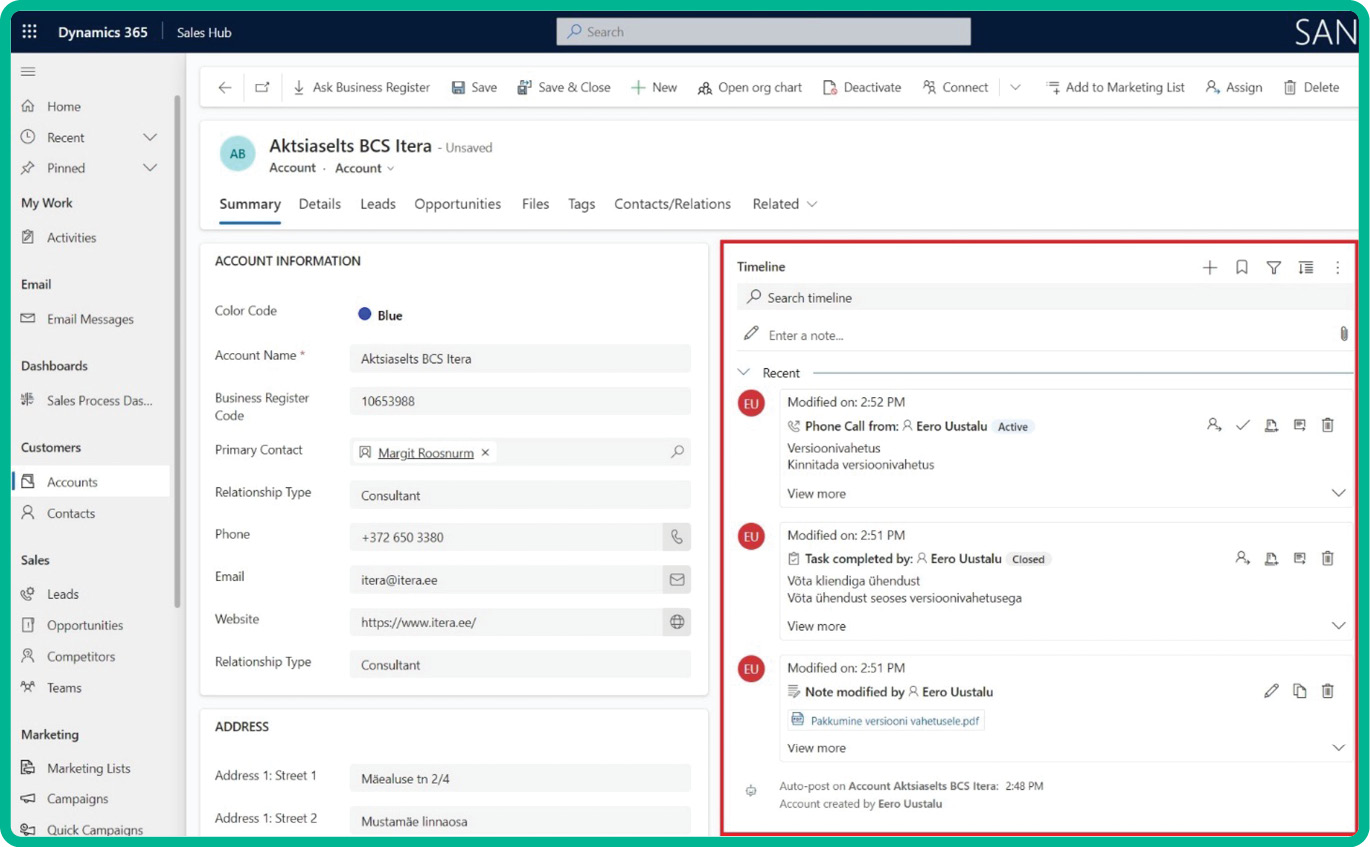This screenshot has width=1370, height=847.
Task: Edit the note with pencil icon
Action: (x=1272, y=691)
